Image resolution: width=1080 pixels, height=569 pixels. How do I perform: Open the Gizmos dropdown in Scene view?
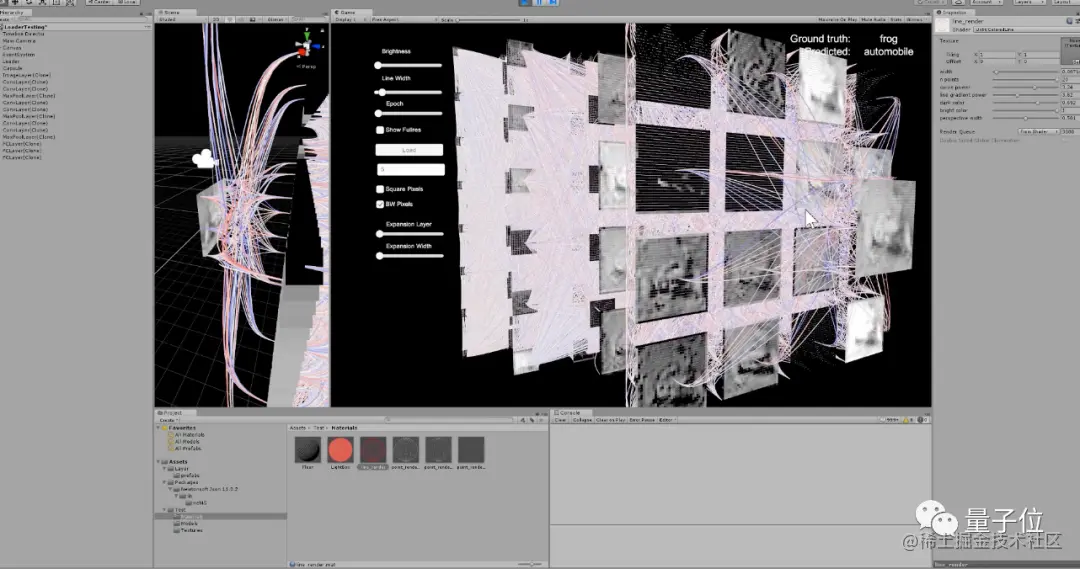pos(276,19)
